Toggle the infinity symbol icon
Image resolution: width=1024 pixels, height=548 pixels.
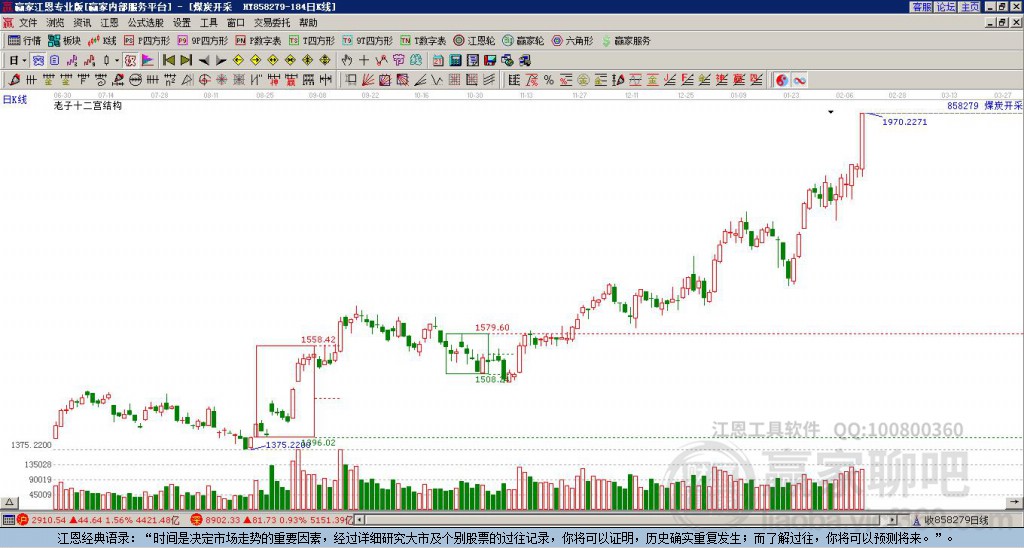799,80
